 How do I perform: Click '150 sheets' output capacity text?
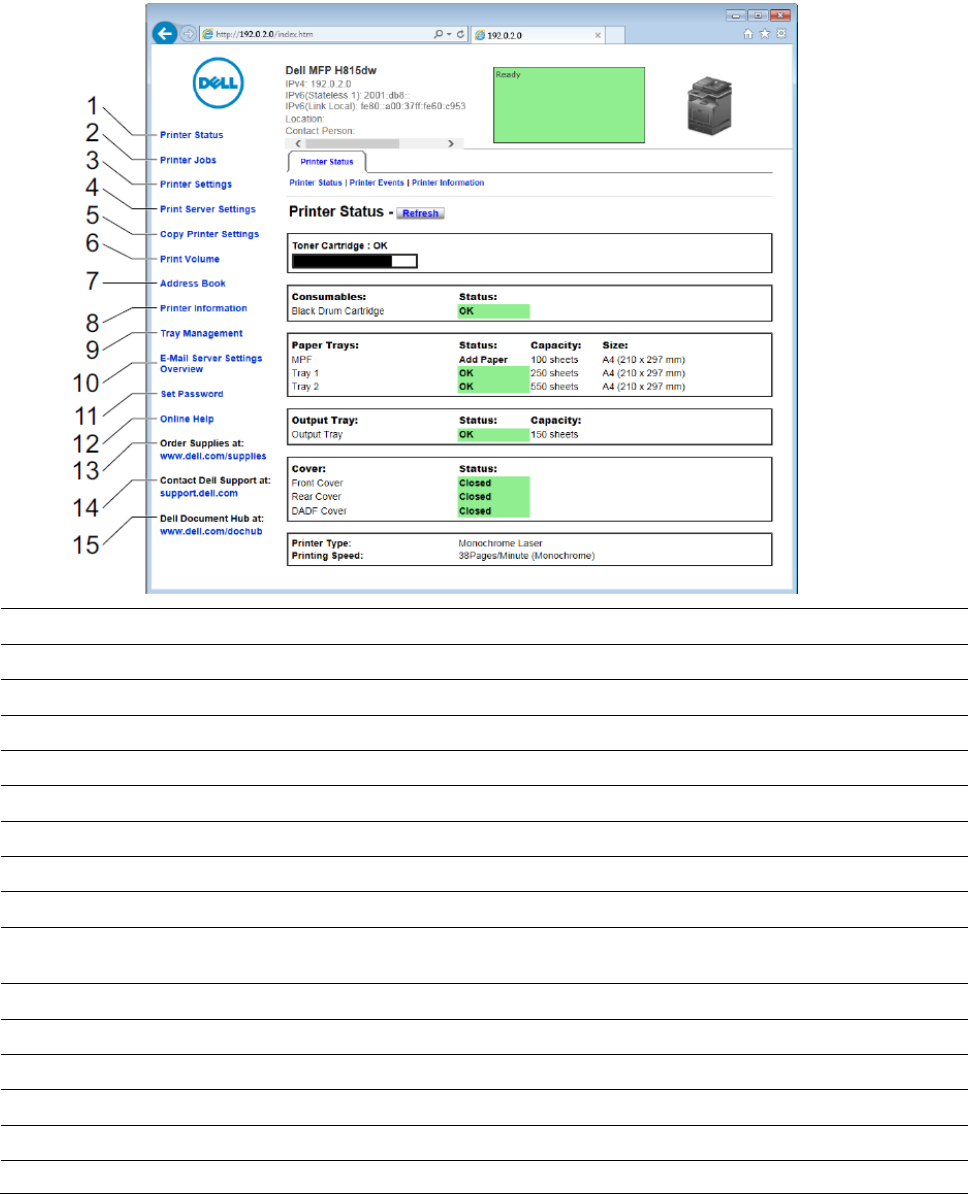[x=554, y=435]
